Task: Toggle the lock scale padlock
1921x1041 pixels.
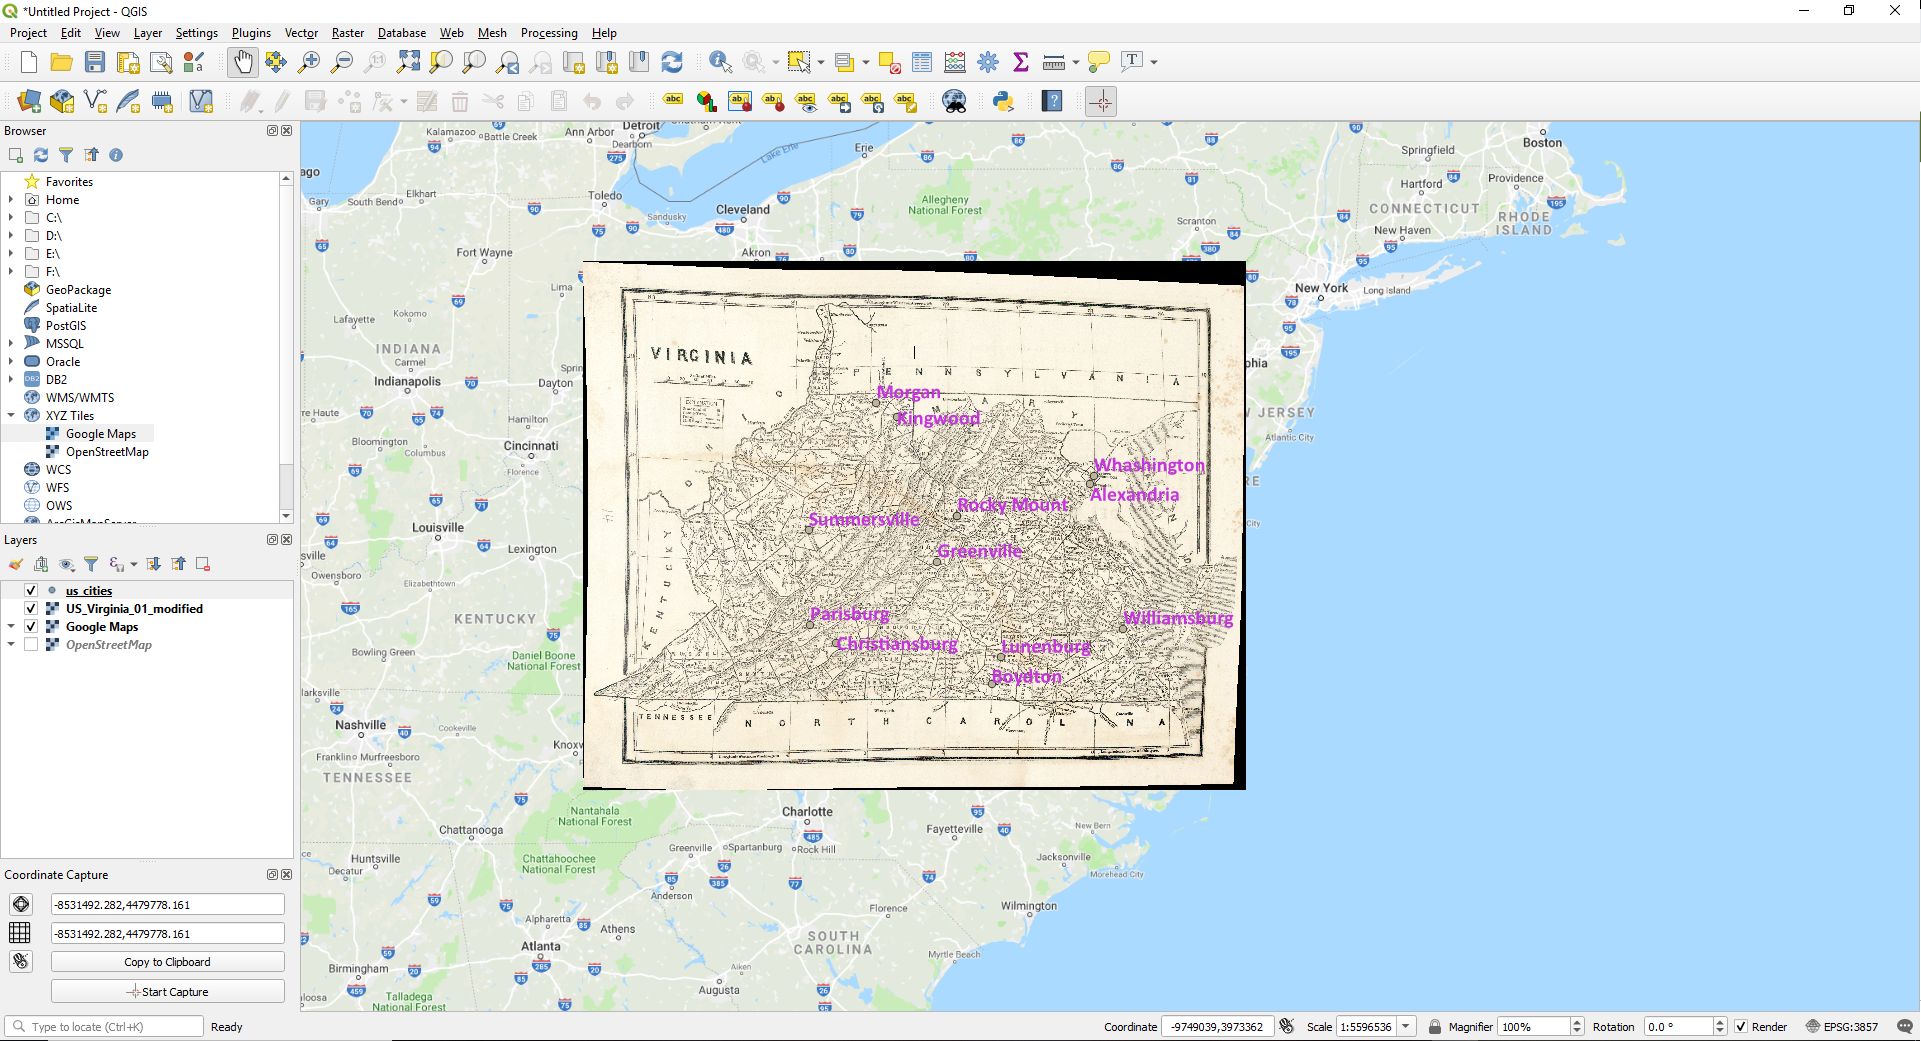Action: (x=1435, y=1027)
